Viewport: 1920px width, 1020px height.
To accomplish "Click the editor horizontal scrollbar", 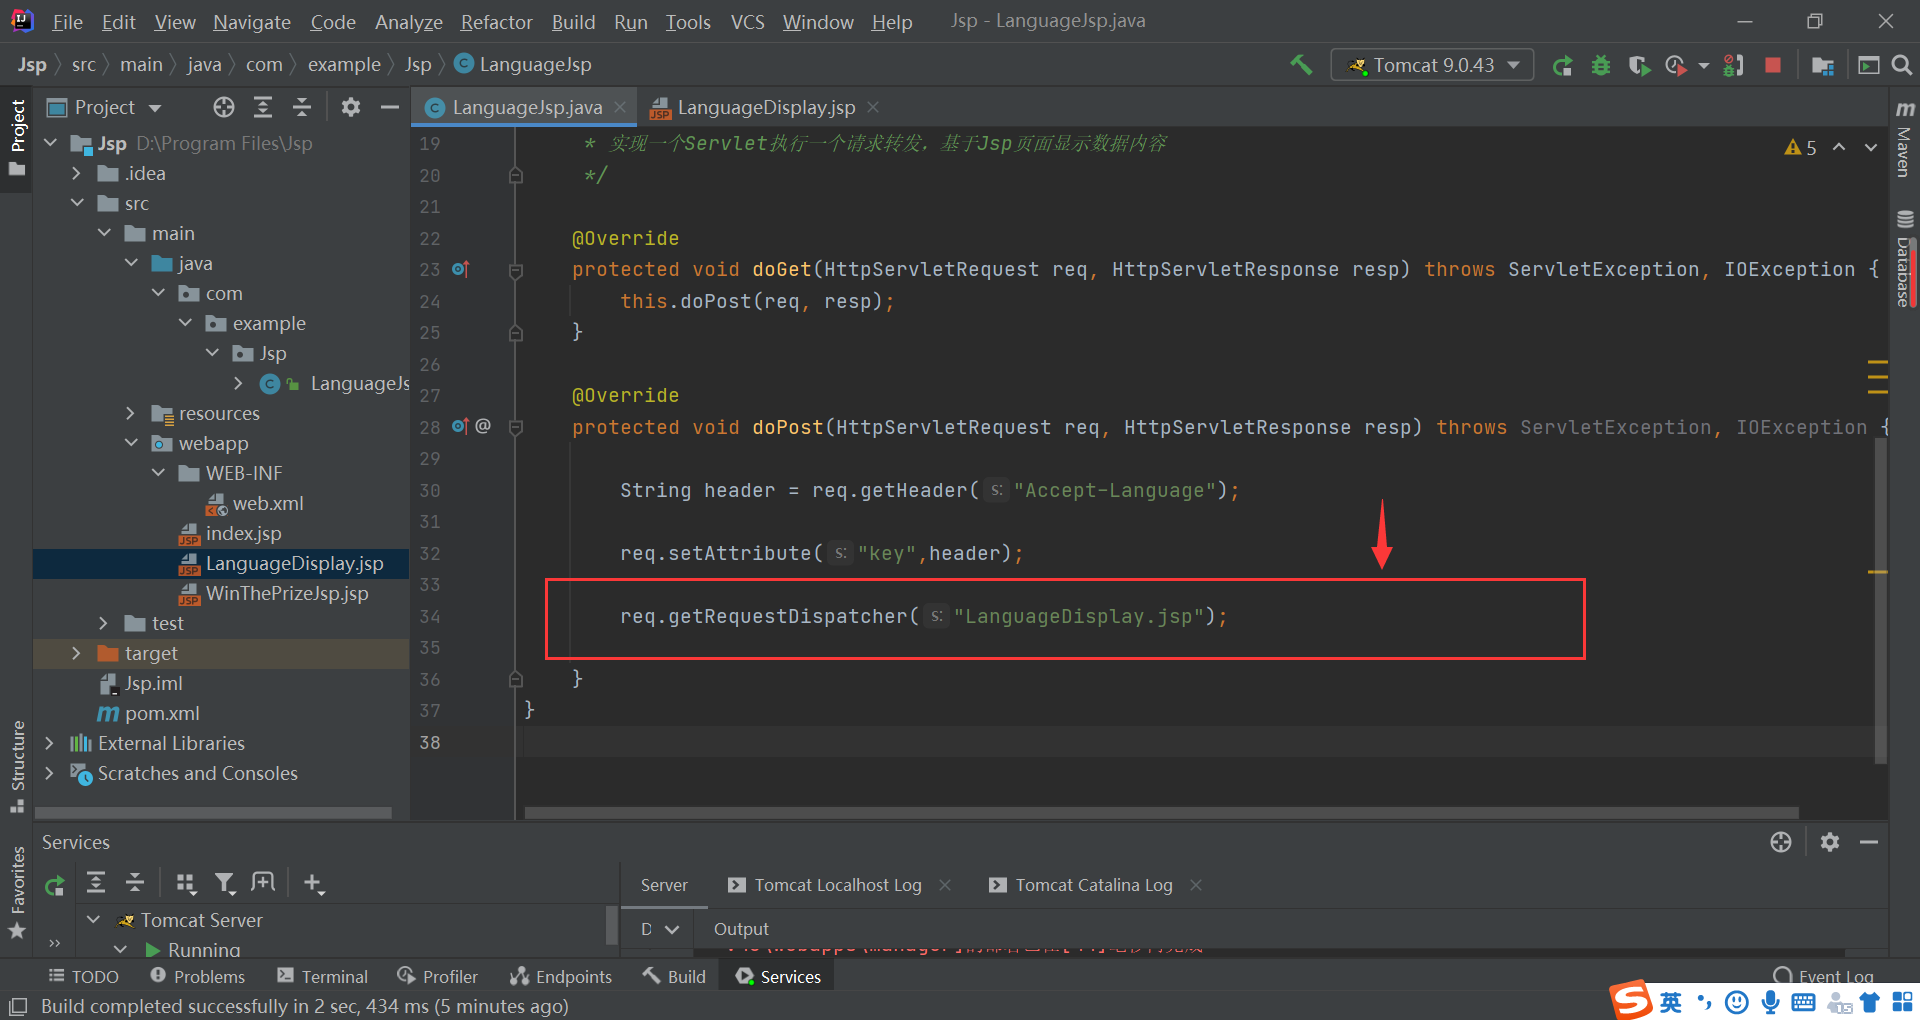I will pos(1161,812).
